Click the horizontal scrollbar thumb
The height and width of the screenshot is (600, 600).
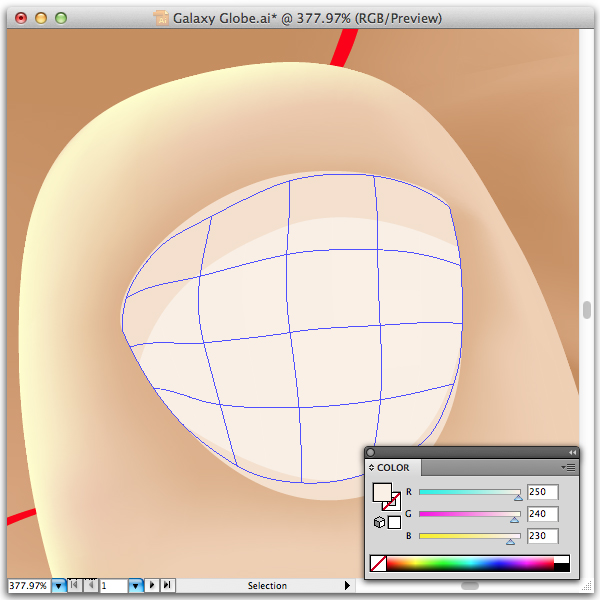470,585
